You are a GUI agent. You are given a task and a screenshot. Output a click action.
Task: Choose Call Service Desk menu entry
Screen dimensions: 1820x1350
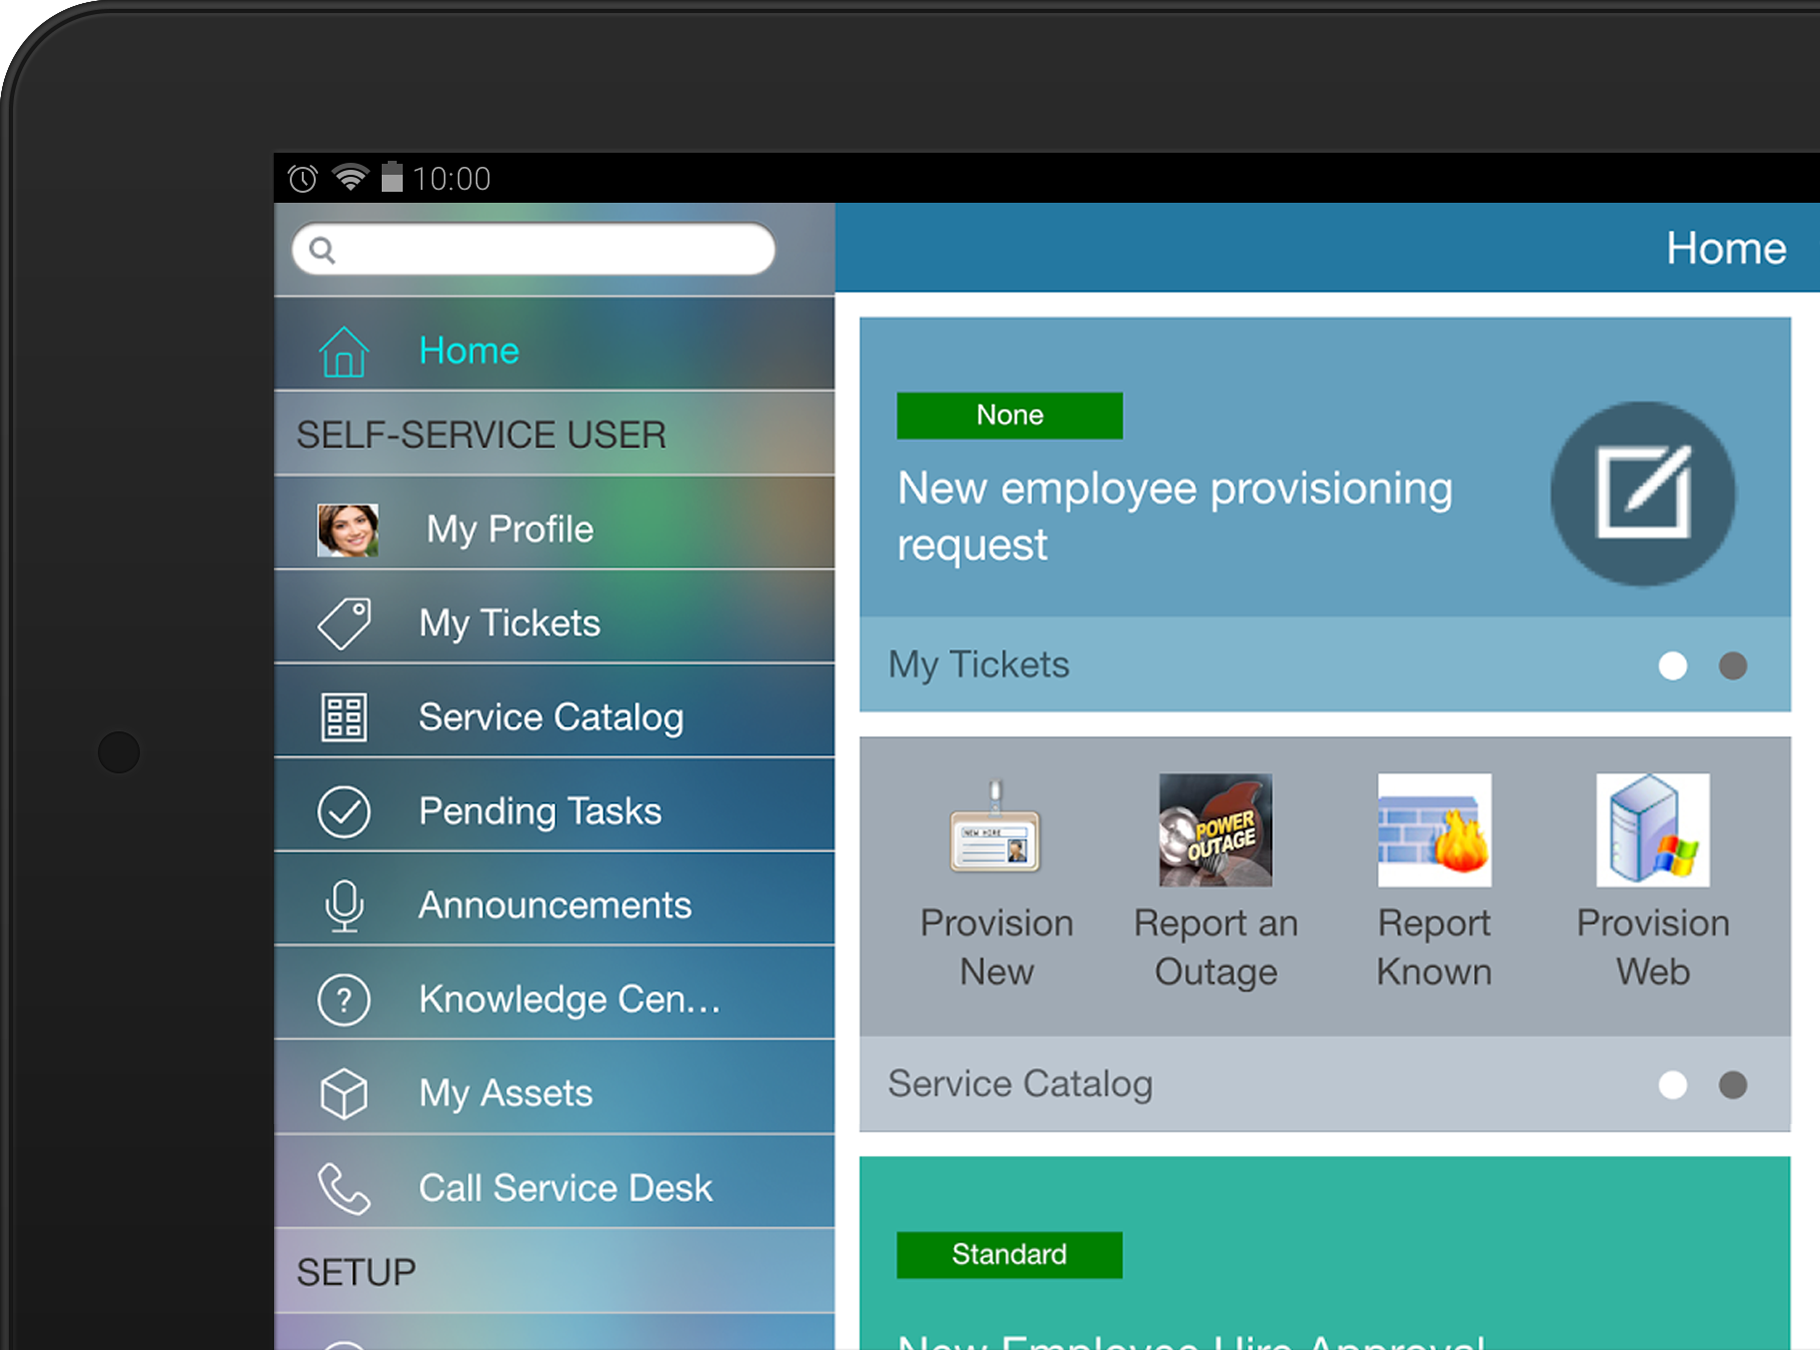click(x=554, y=1181)
